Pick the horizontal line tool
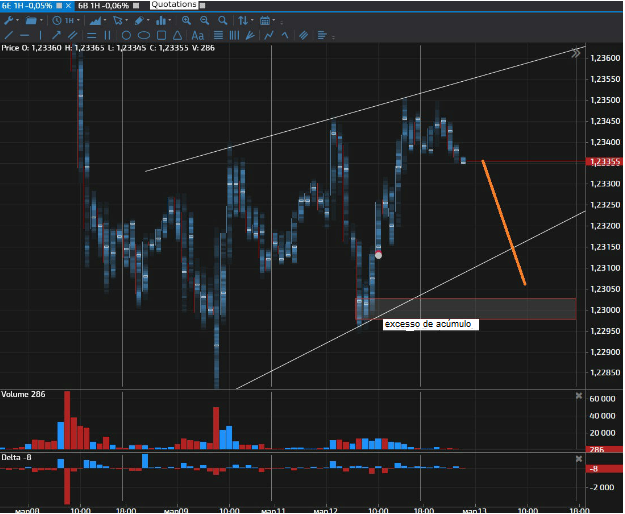 24,36
